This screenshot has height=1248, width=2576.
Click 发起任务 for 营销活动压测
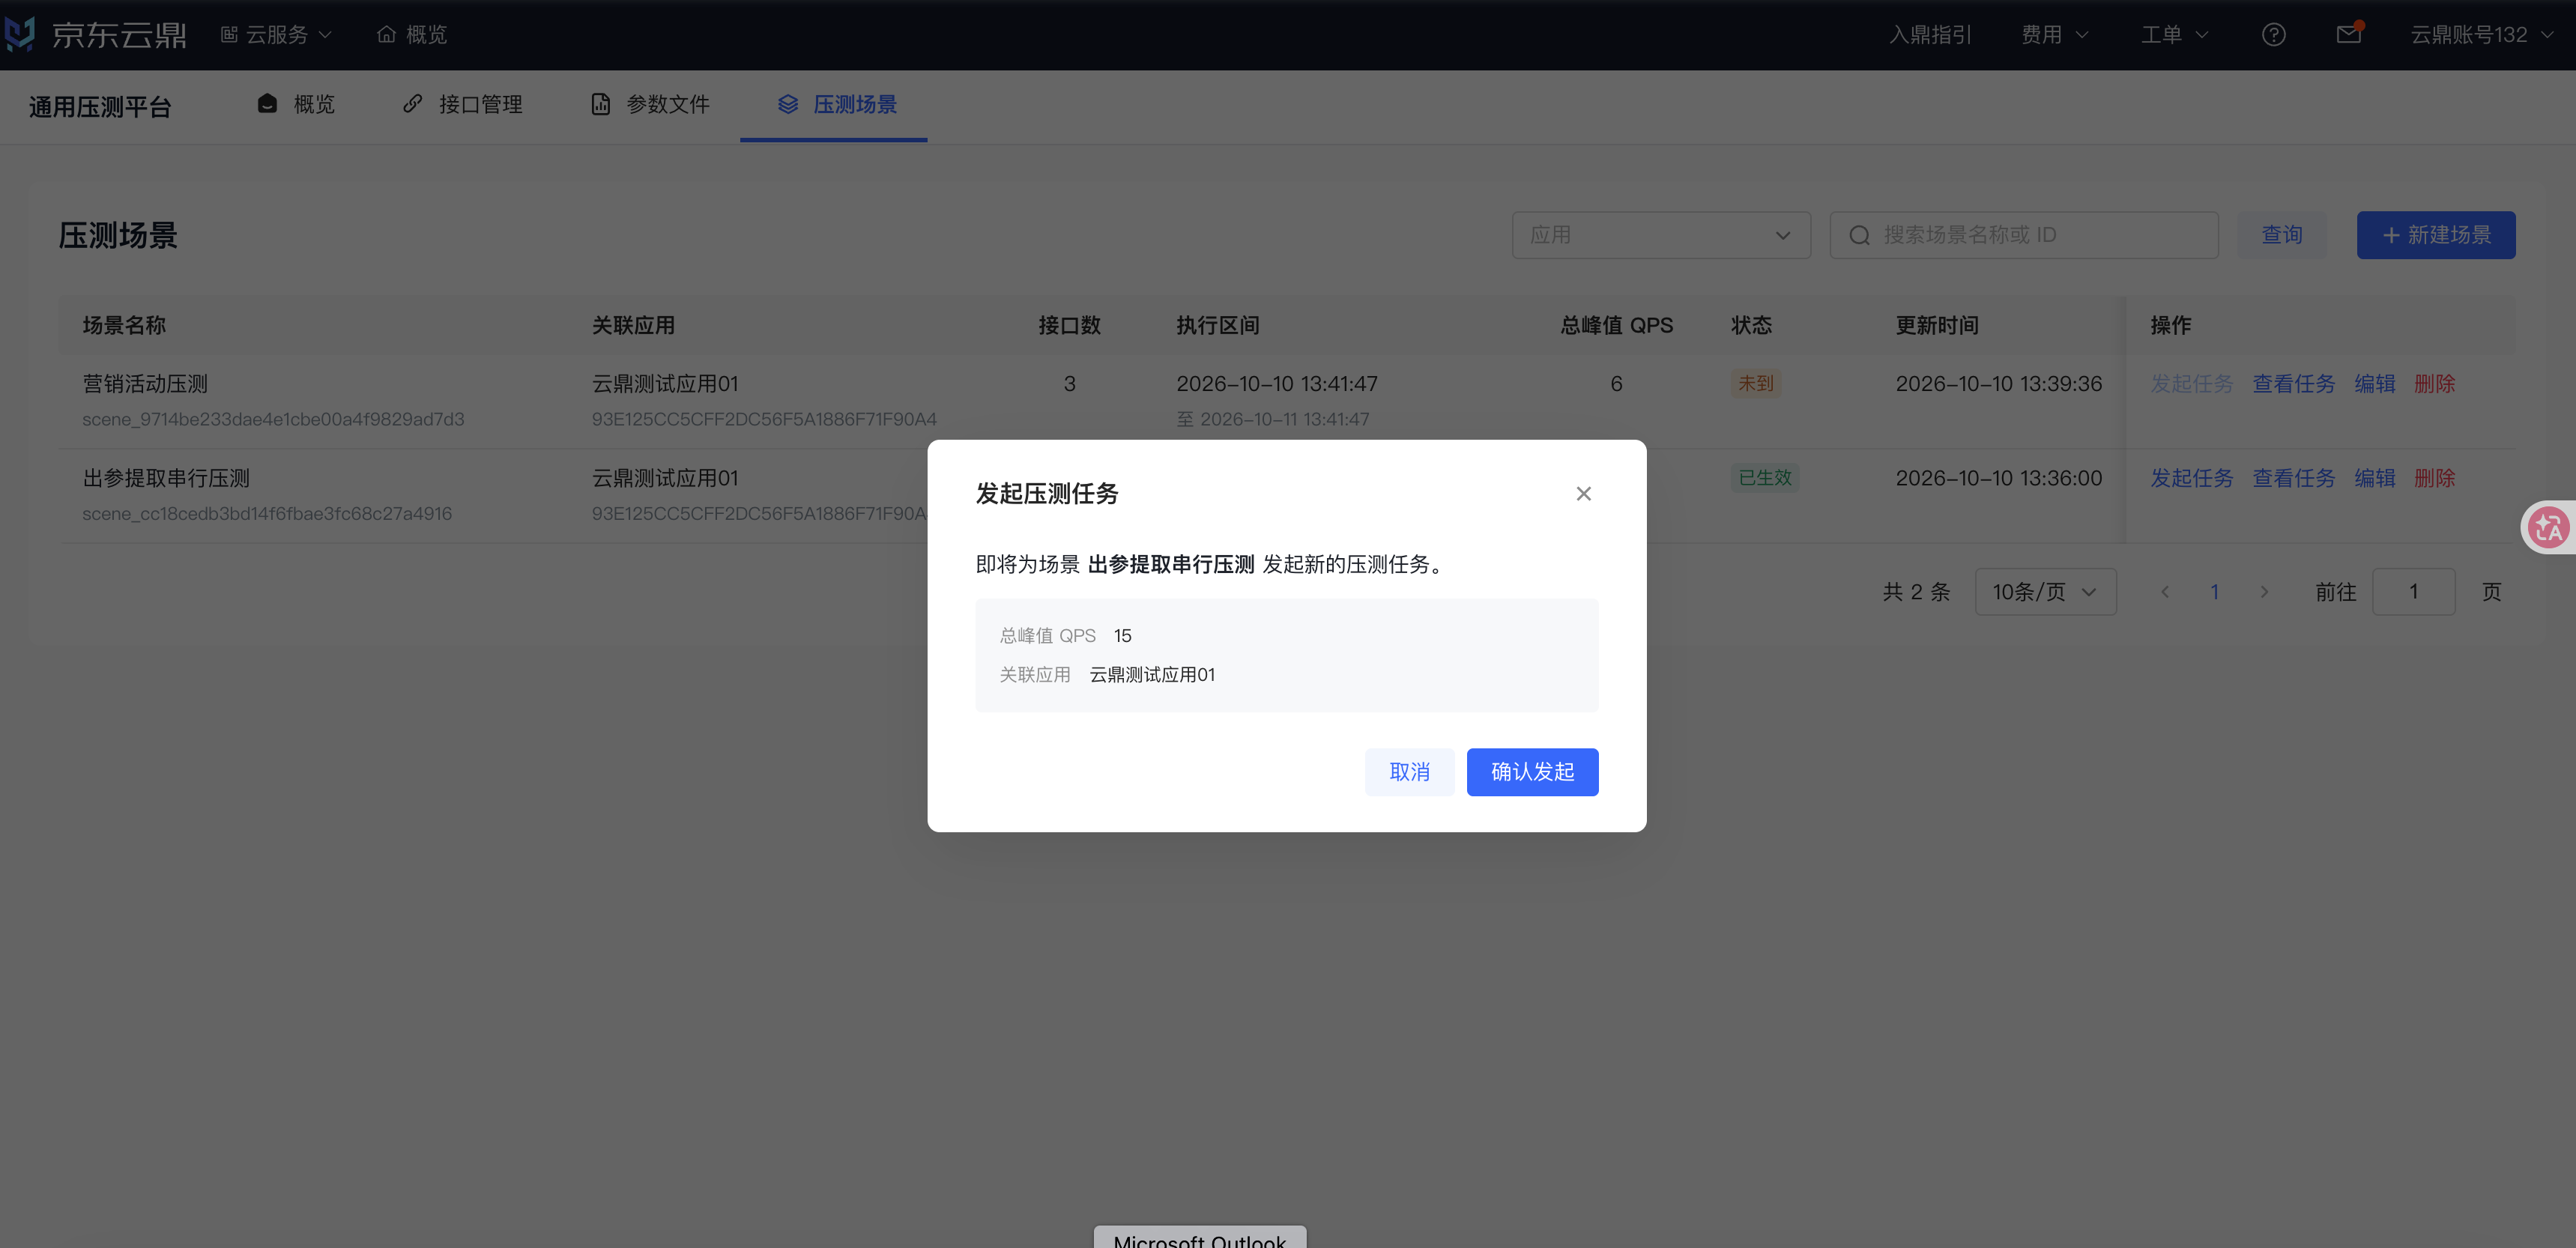[x=2192, y=383]
